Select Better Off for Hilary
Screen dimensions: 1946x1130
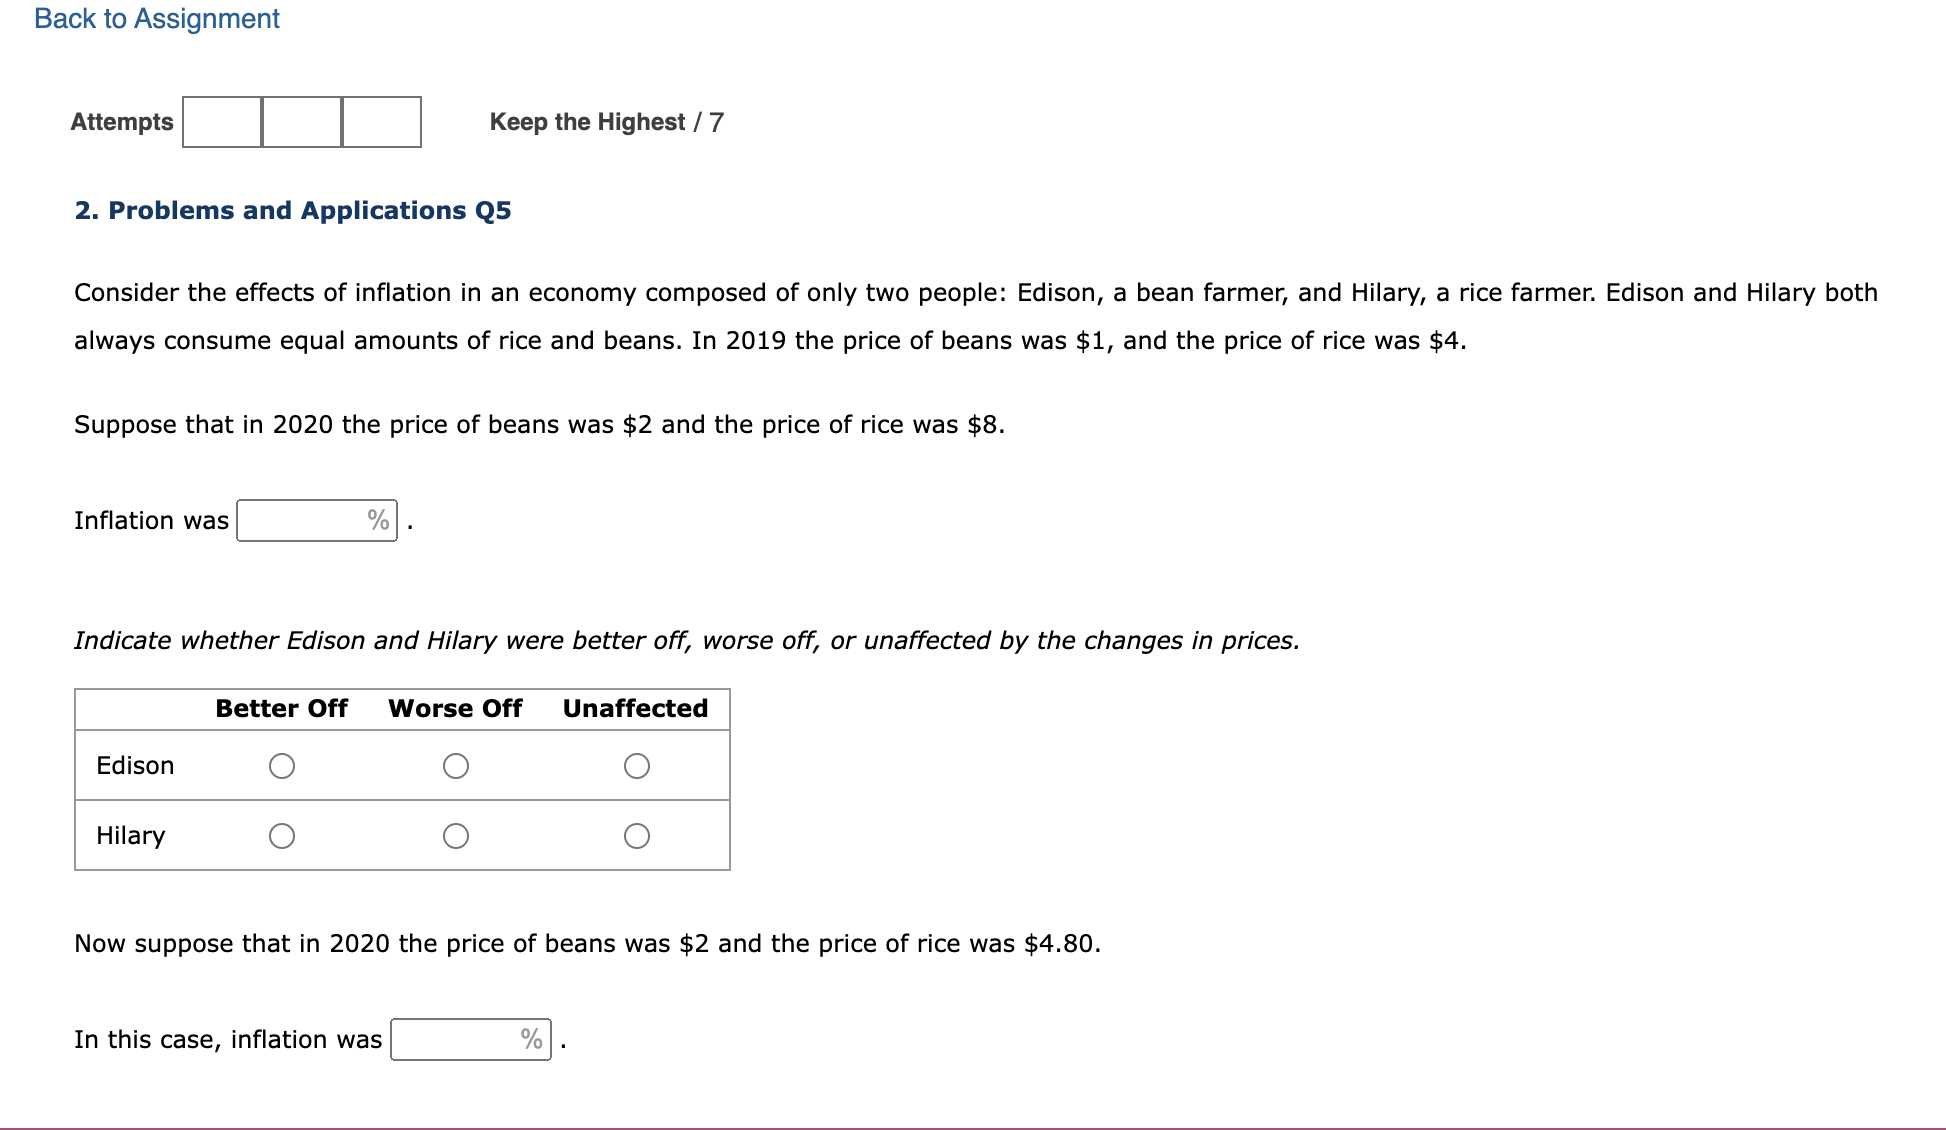(283, 836)
